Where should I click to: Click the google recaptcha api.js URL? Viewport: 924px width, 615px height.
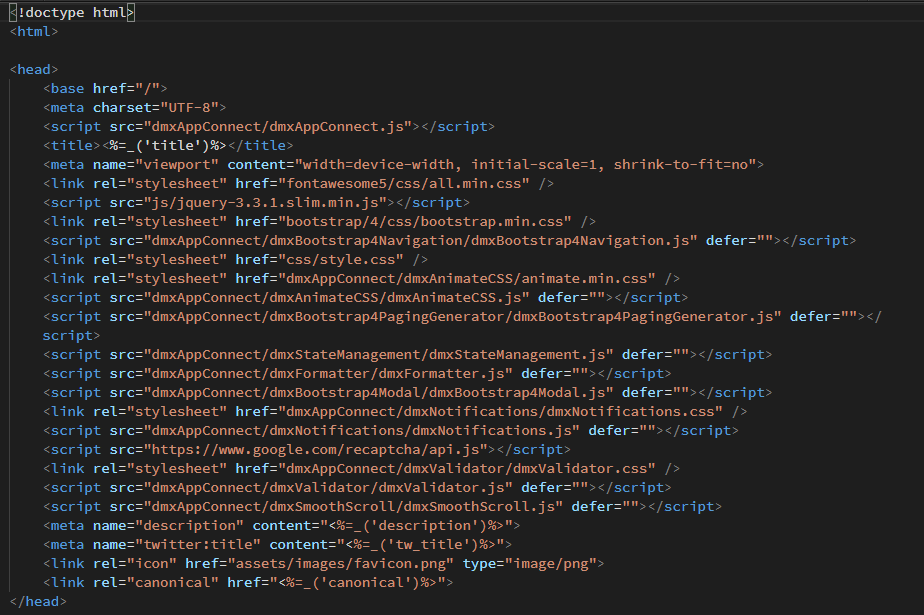(319, 449)
